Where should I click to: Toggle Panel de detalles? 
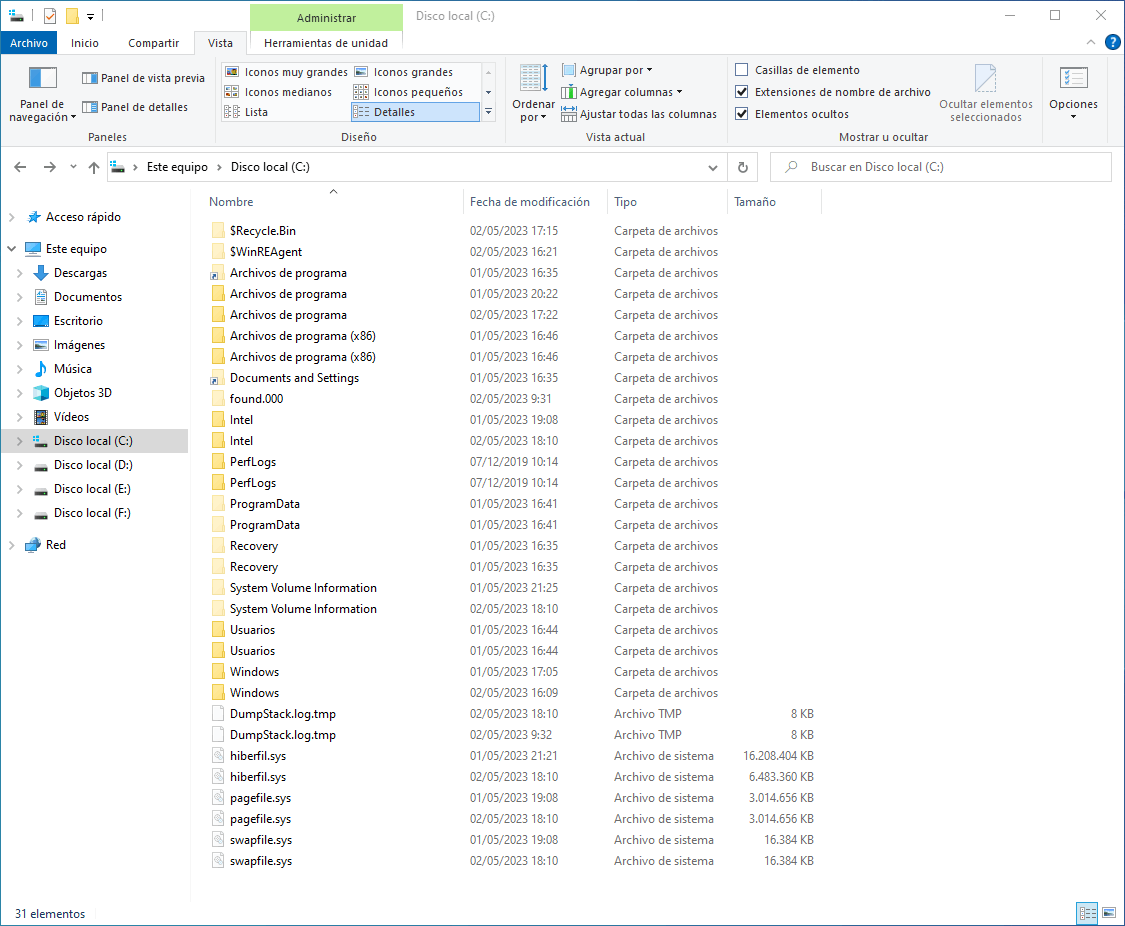135,107
